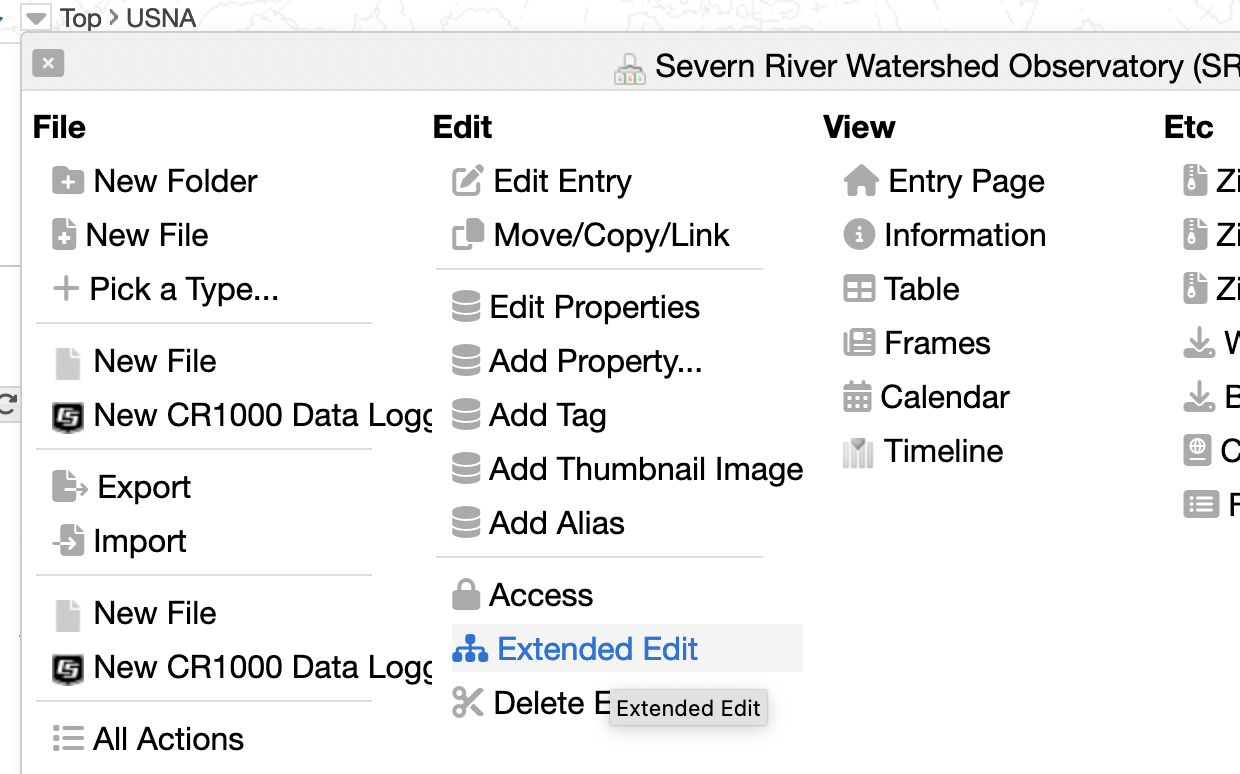The height and width of the screenshot is (774, 1240).
Task: Select Frames view option
Action: pyautogui.click(x=936, y=343)
